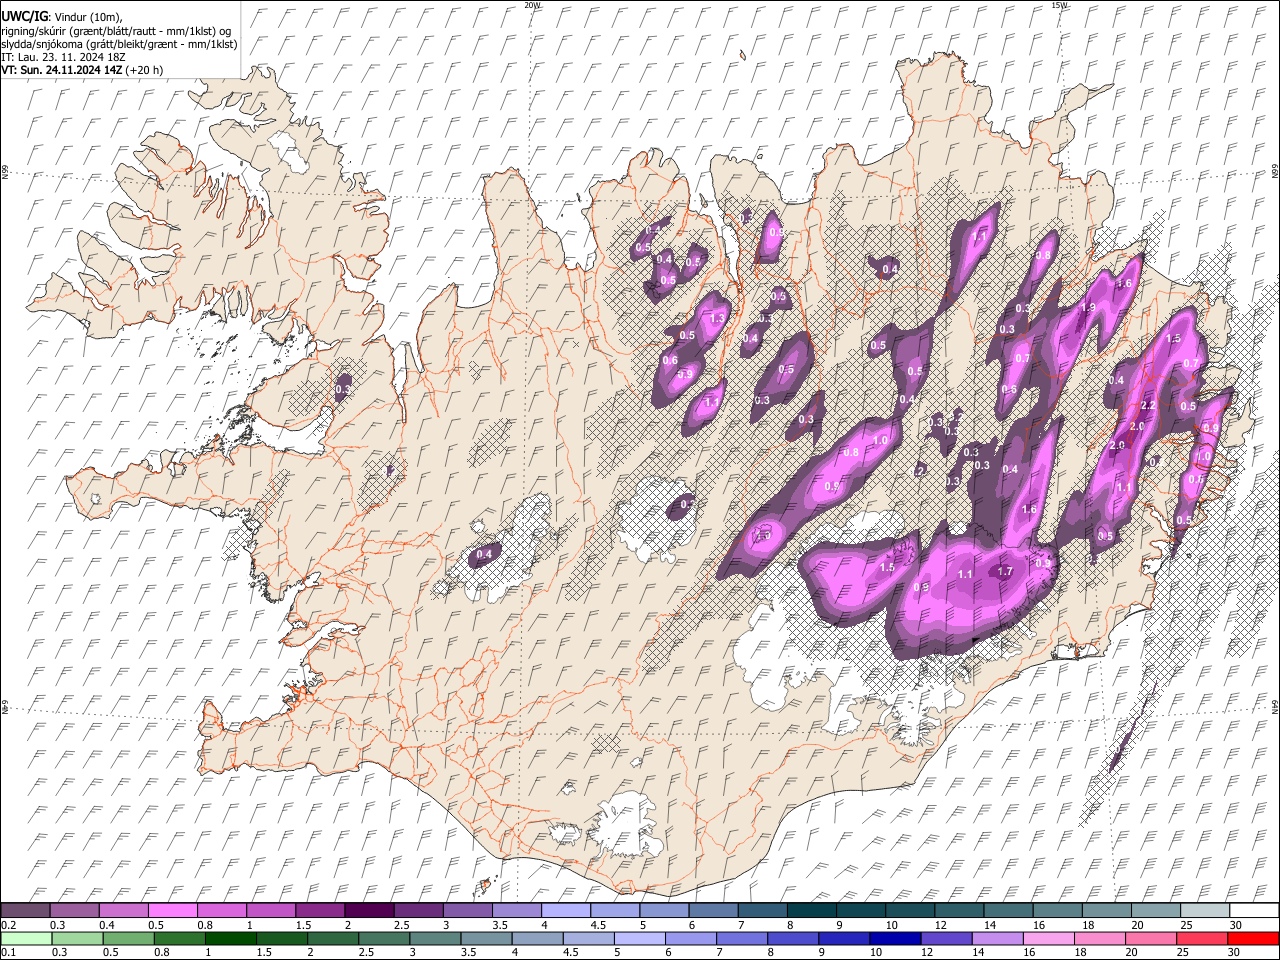Select the 1.3 precipitation value on the map
The image size is (1280, 960).
tap(717, 319)
